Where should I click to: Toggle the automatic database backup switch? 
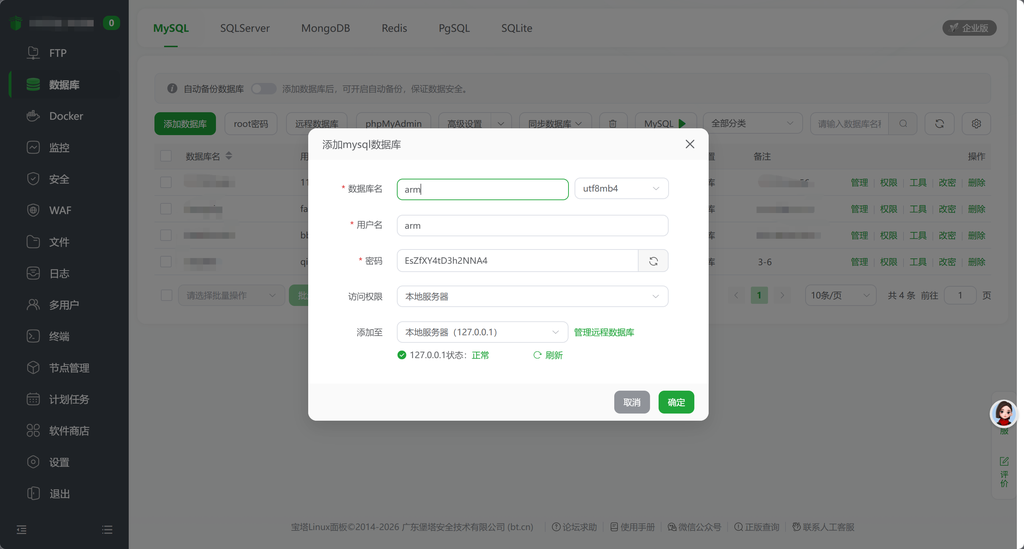click(264, 88)
